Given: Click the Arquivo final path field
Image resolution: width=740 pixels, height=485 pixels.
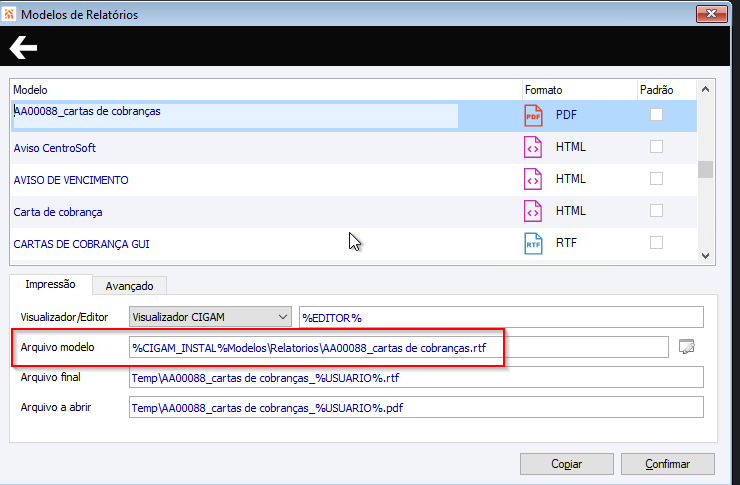Looking at the screenshot, I should point(416,377).
